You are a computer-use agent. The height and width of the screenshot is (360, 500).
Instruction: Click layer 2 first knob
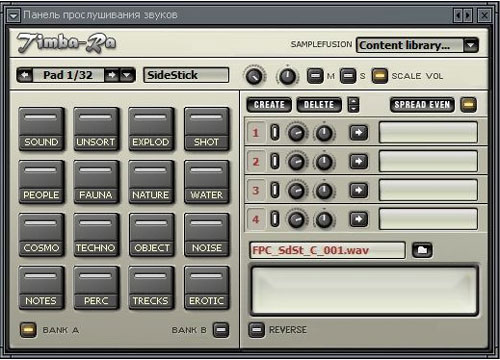(x=296, y=162)
